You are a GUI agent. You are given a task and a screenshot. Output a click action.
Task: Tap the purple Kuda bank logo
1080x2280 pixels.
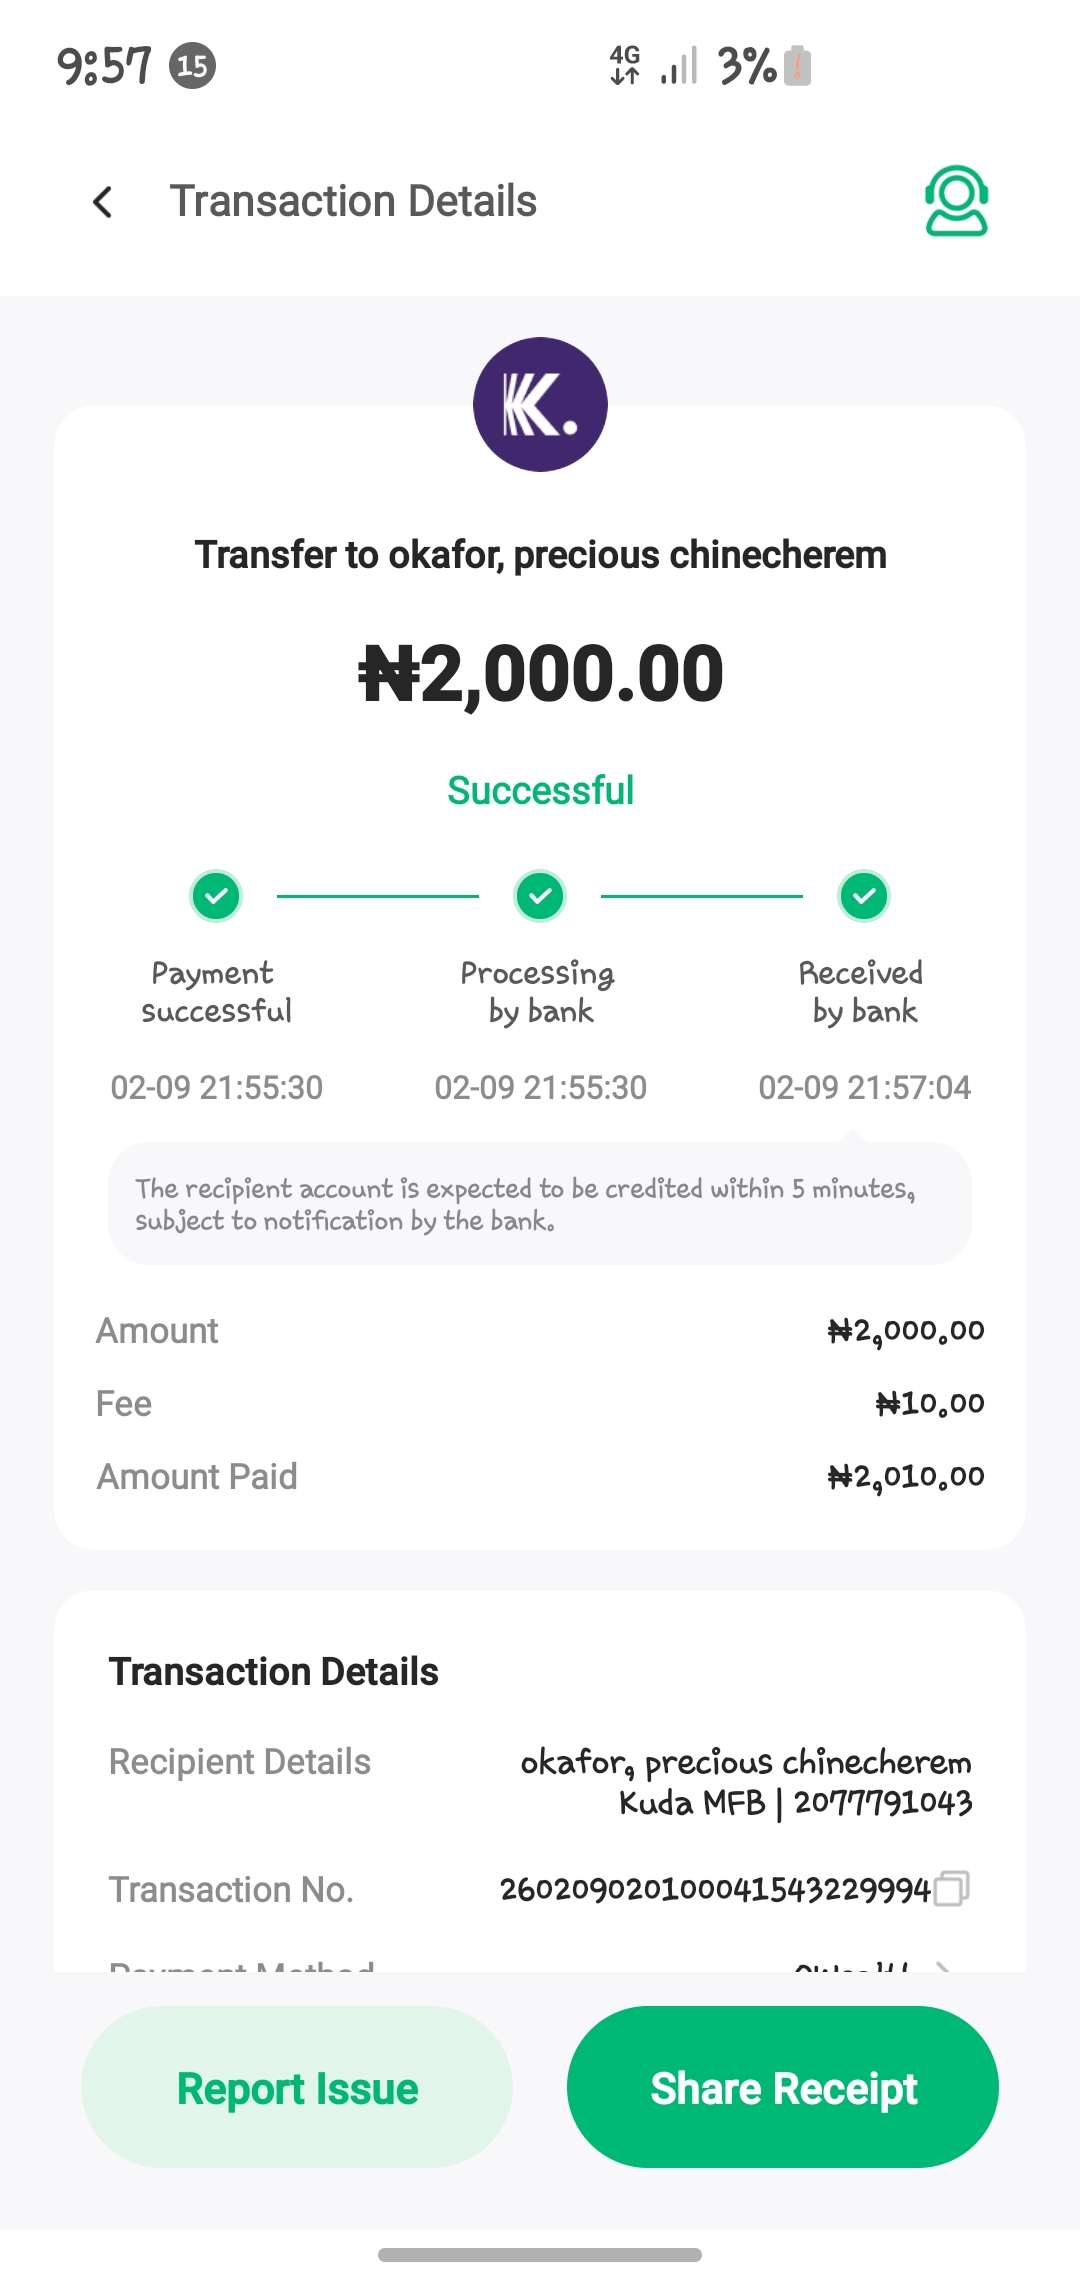click(540, 404)
